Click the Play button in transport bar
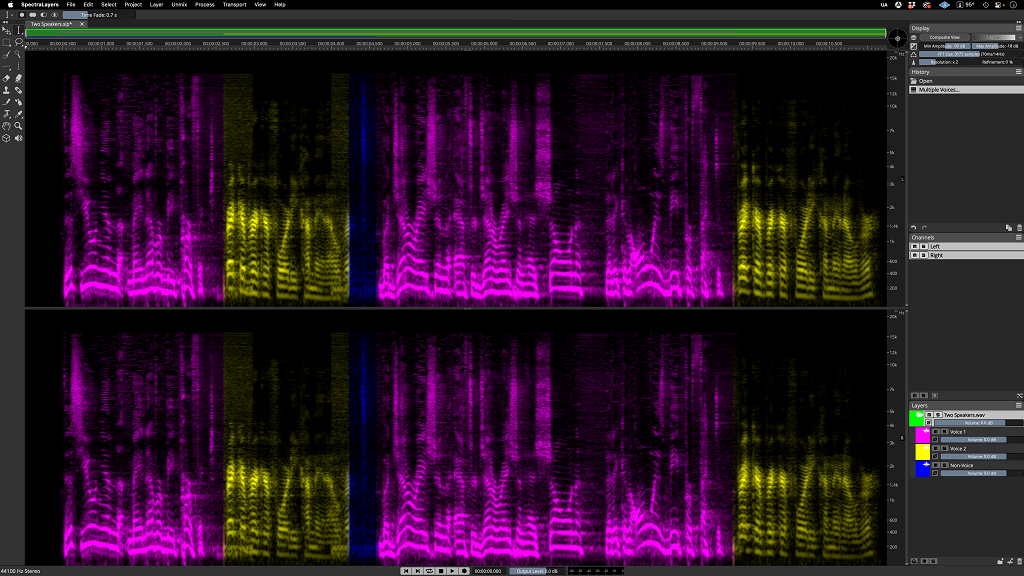The height and width of the screenshot is (576, 1024). (453, 571)
